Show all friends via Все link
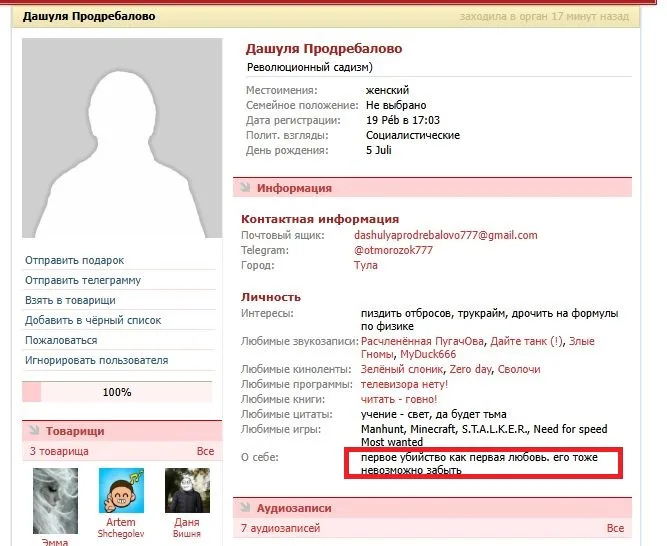Image resolution: width=667 pixels, height=546 pixels. tap(205, 451)
